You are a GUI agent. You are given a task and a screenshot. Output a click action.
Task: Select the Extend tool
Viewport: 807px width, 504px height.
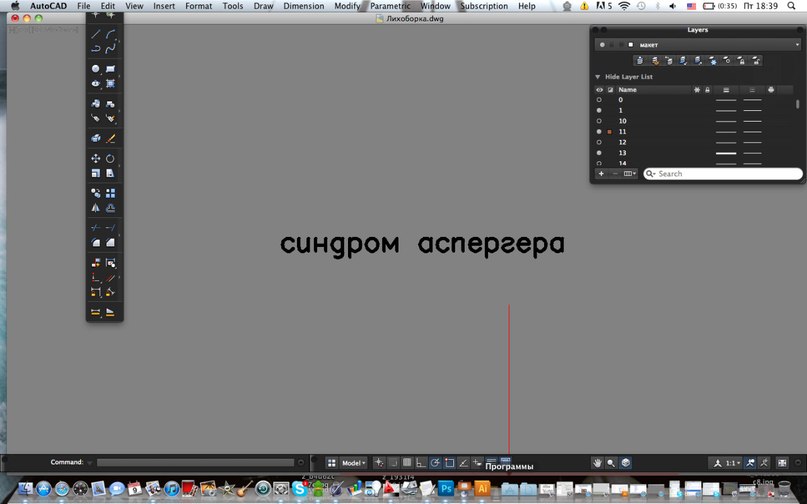tap(110, 228)
